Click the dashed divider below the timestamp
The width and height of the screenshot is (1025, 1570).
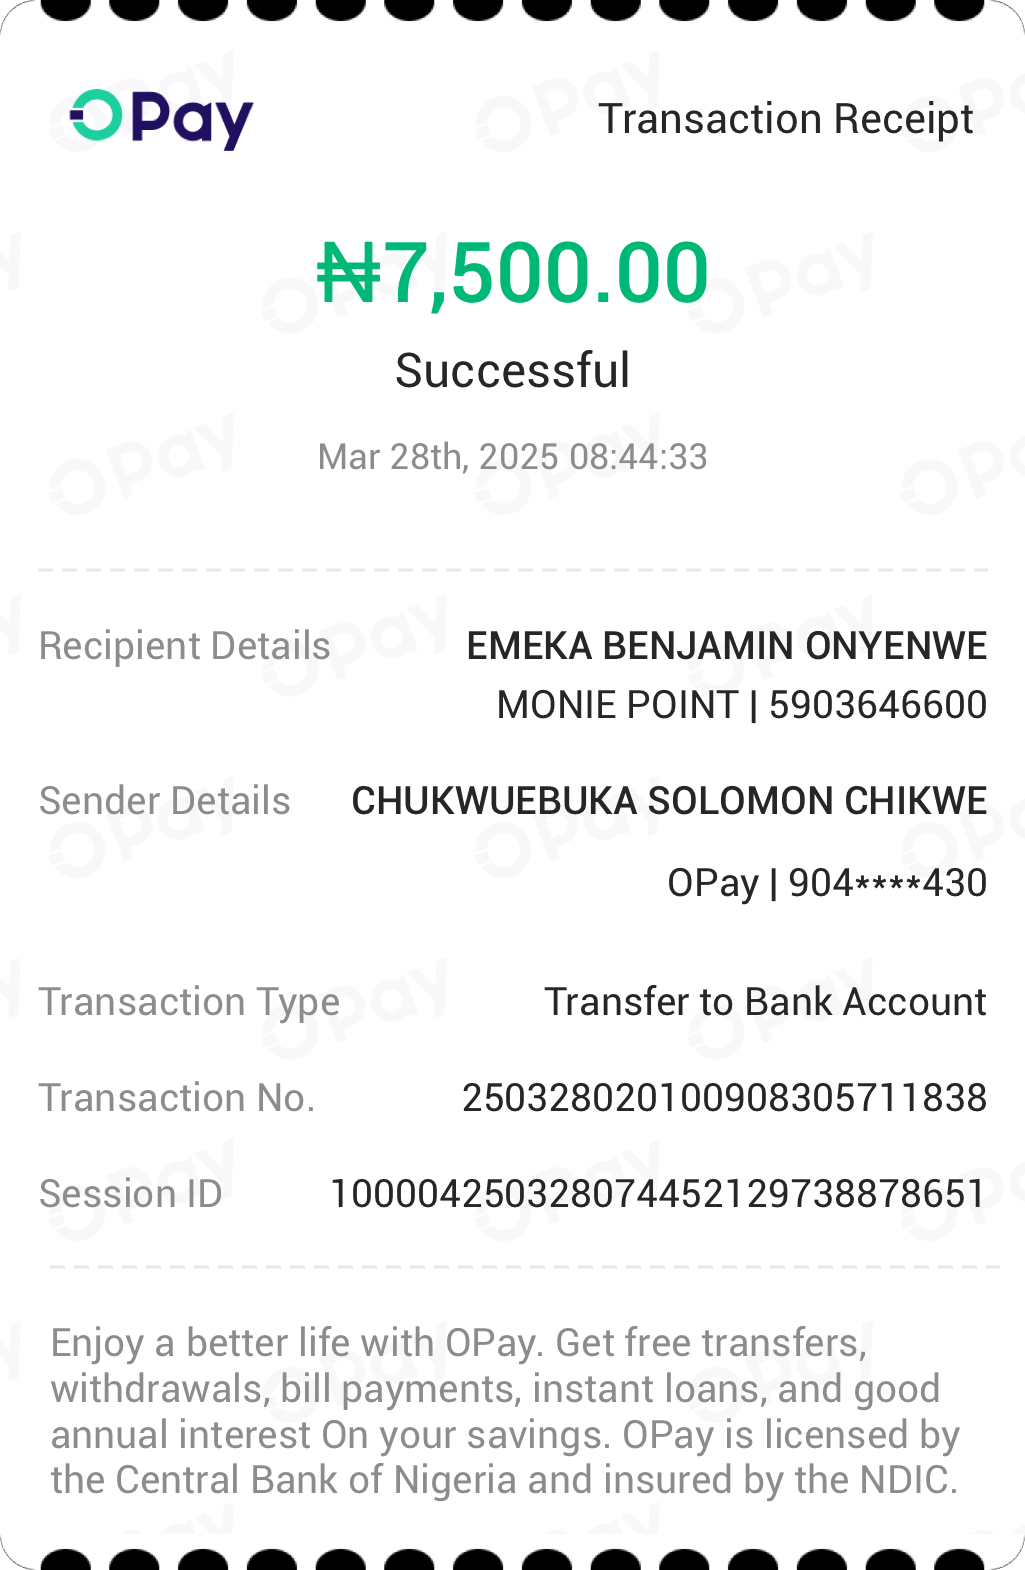click(x=512, y=570)
